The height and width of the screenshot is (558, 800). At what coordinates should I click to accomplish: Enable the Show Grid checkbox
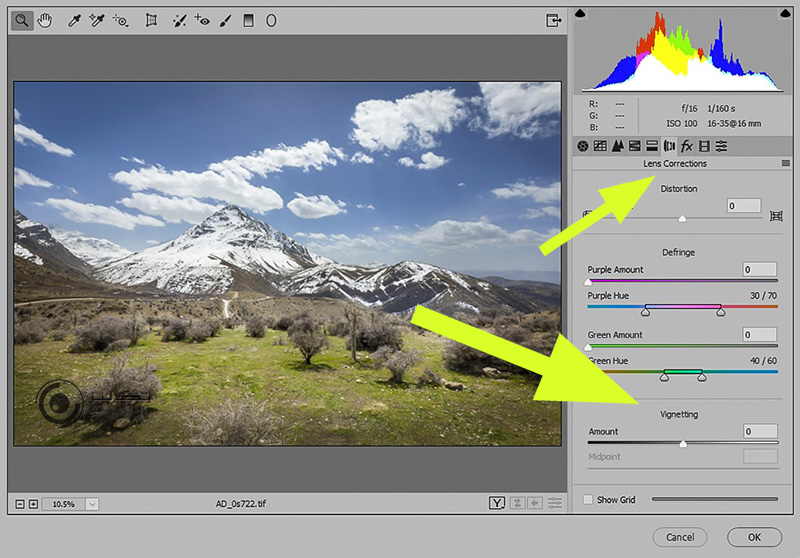pos(588,499)
